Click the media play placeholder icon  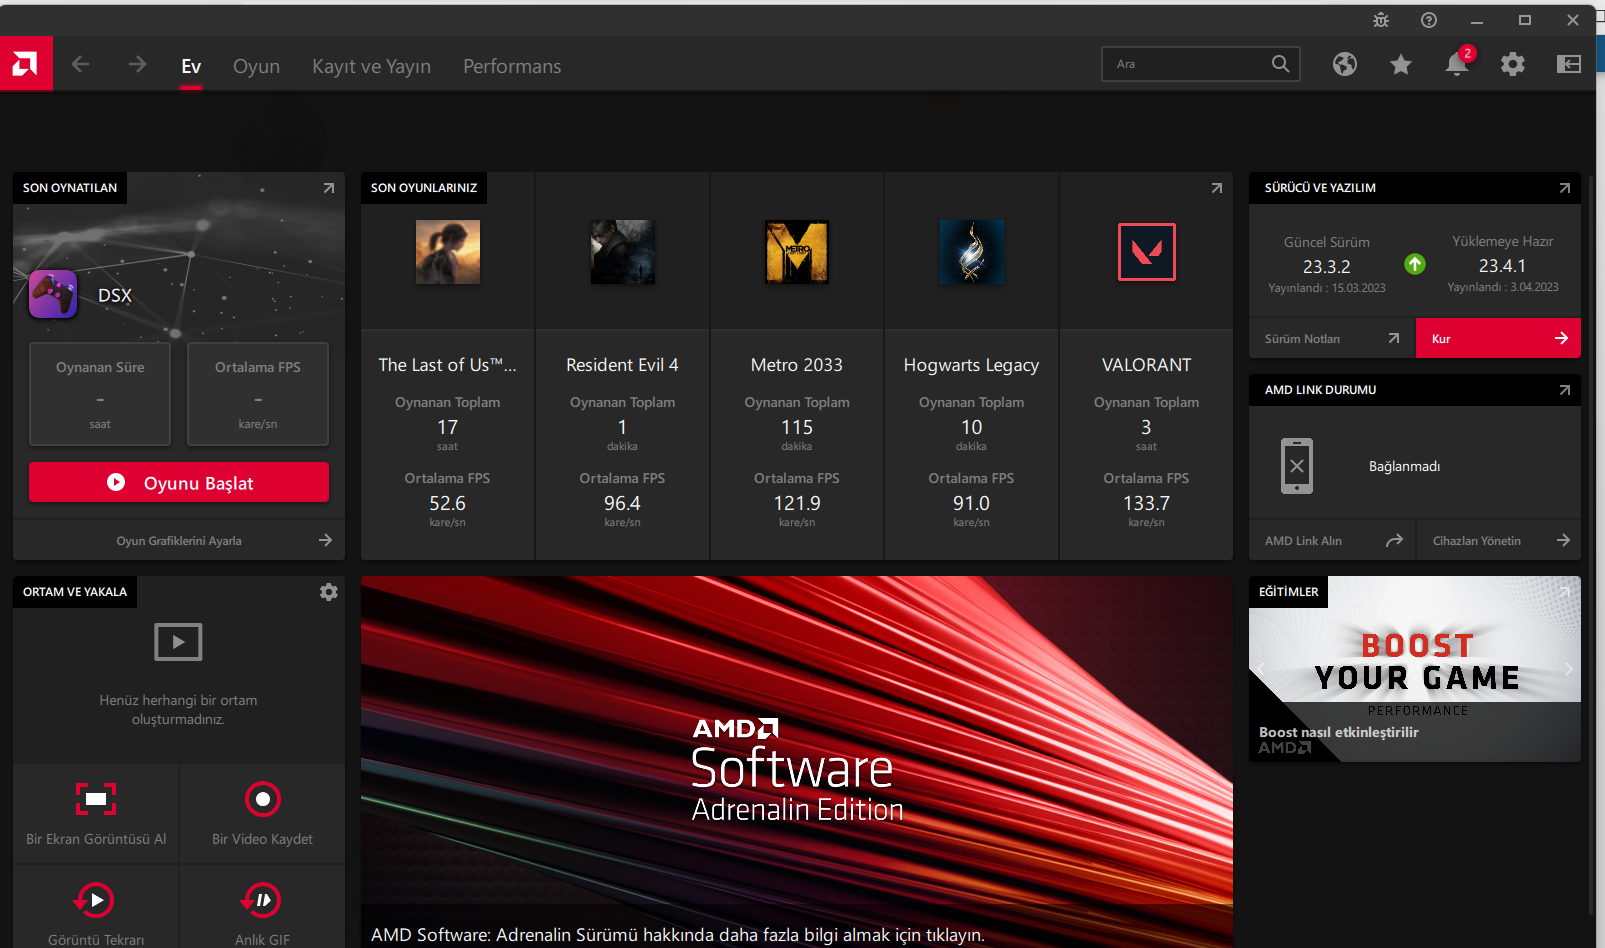178,642
